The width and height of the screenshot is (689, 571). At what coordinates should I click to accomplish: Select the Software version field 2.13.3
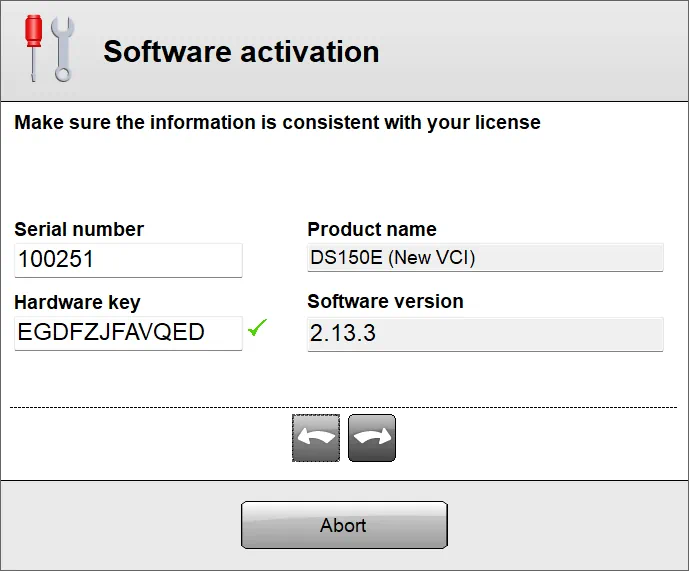(x=485, y=334)
